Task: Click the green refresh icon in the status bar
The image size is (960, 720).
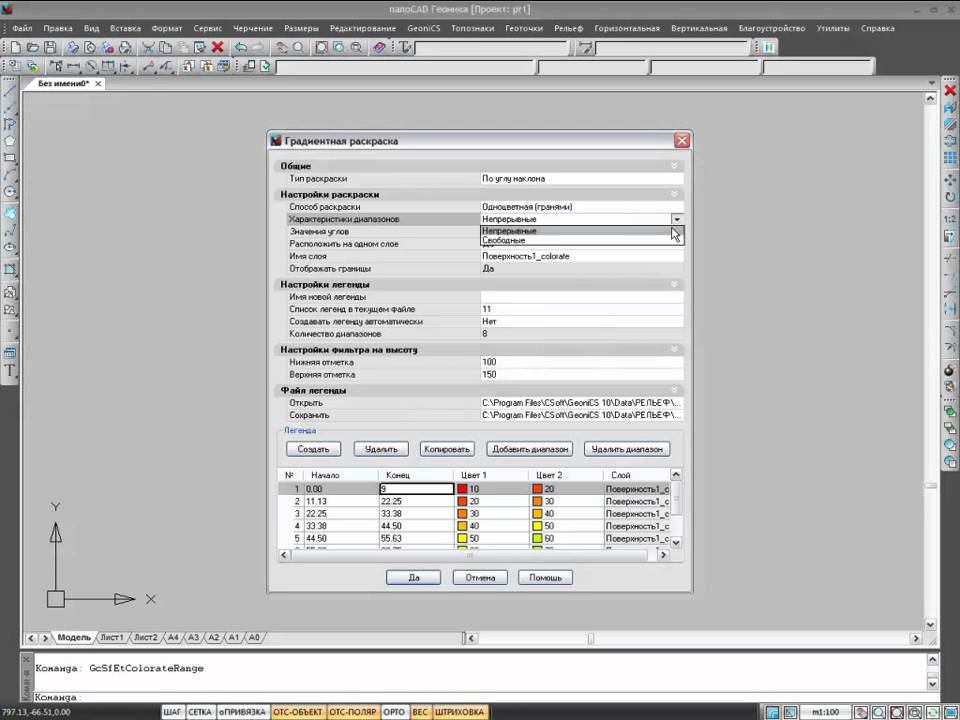Action: 932,712
